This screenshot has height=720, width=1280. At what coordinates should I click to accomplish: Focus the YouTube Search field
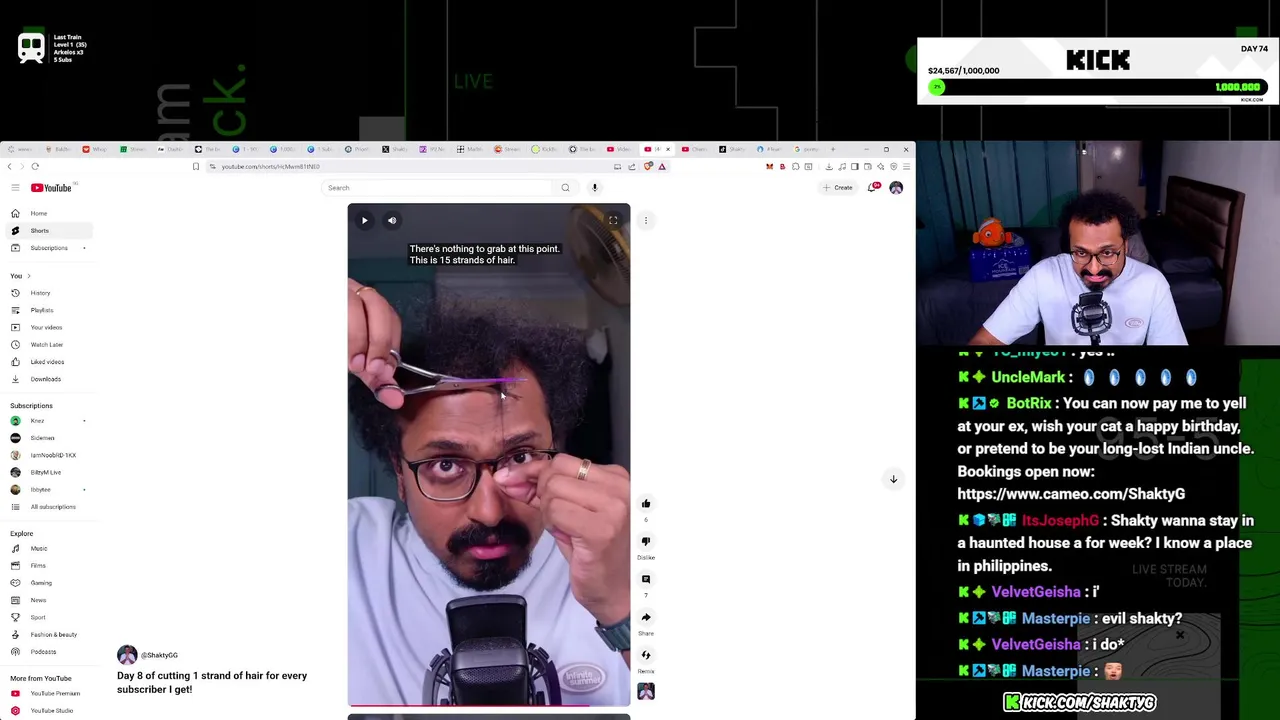pos(438,188)
